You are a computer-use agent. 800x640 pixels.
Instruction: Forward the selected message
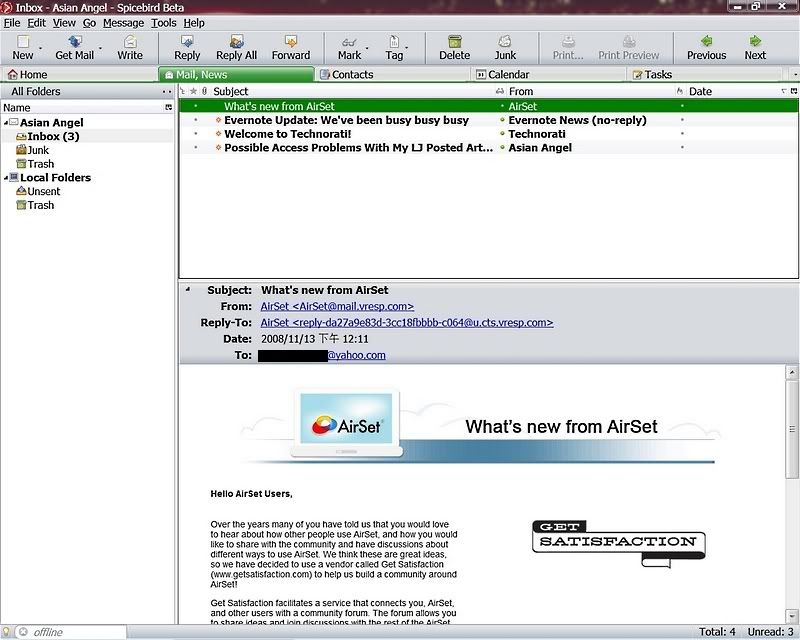[291, 41]
